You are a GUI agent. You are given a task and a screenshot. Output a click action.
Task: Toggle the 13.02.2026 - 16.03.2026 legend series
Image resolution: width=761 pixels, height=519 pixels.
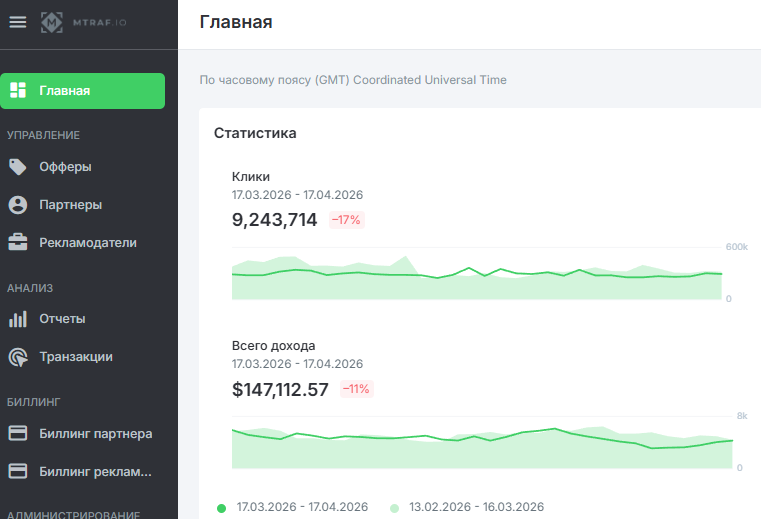pos(476,507)
